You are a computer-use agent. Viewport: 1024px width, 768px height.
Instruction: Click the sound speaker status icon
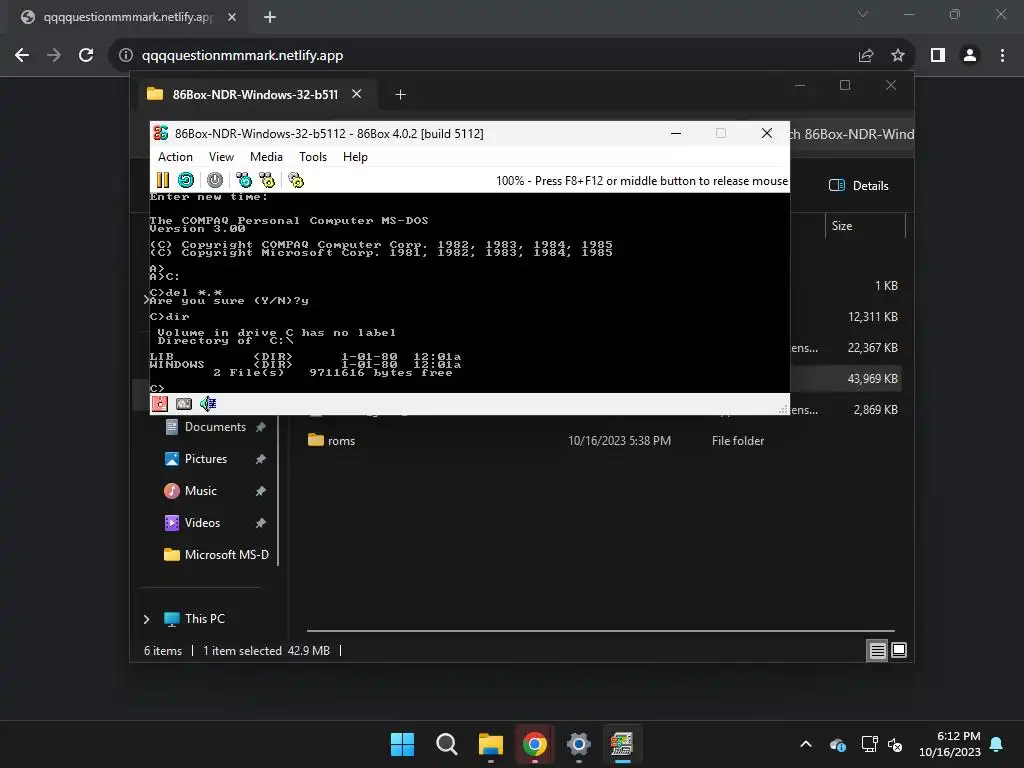click(208, 404)
